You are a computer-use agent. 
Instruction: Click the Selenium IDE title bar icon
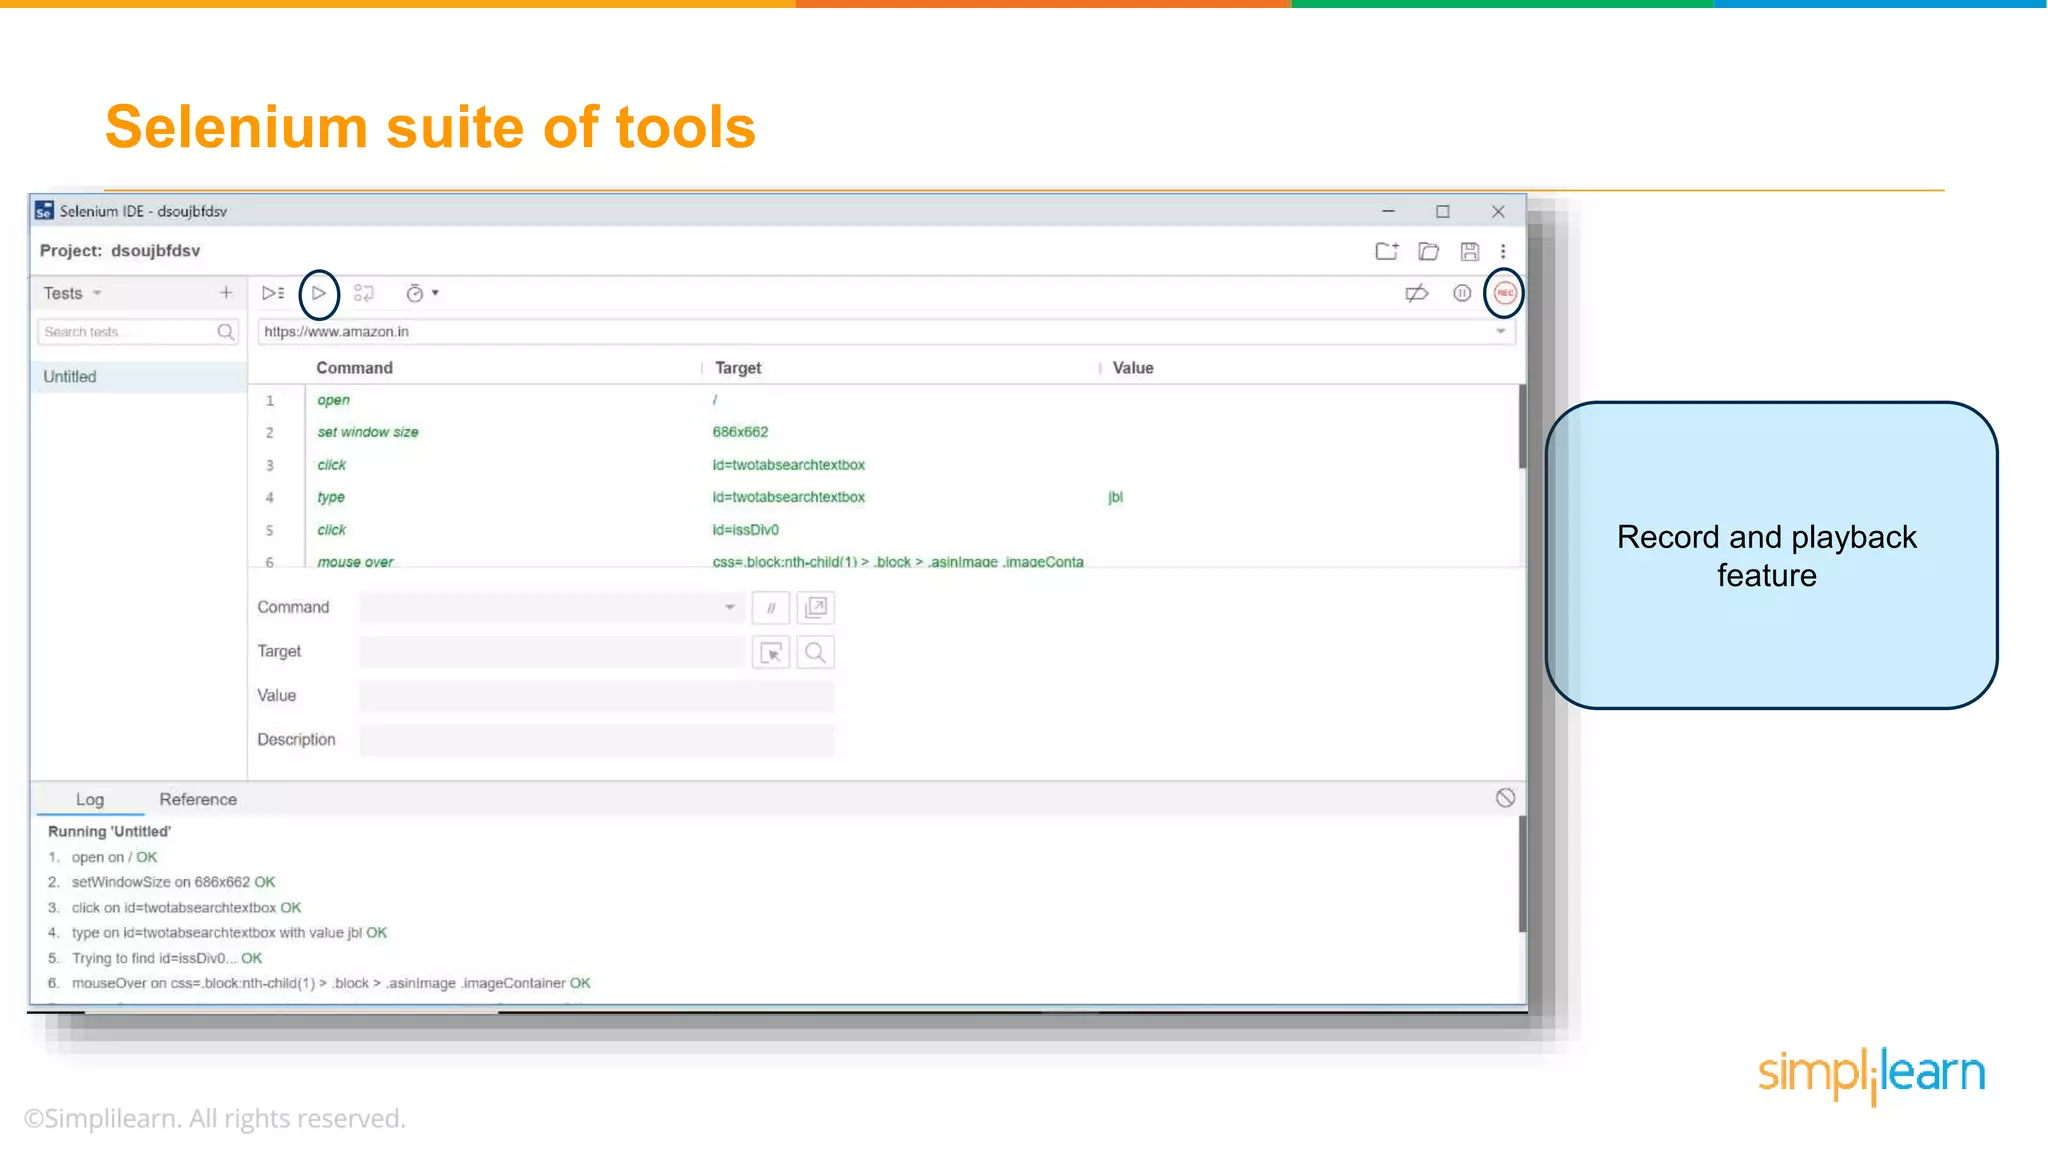pyautogui.click(x=44, y=211)
